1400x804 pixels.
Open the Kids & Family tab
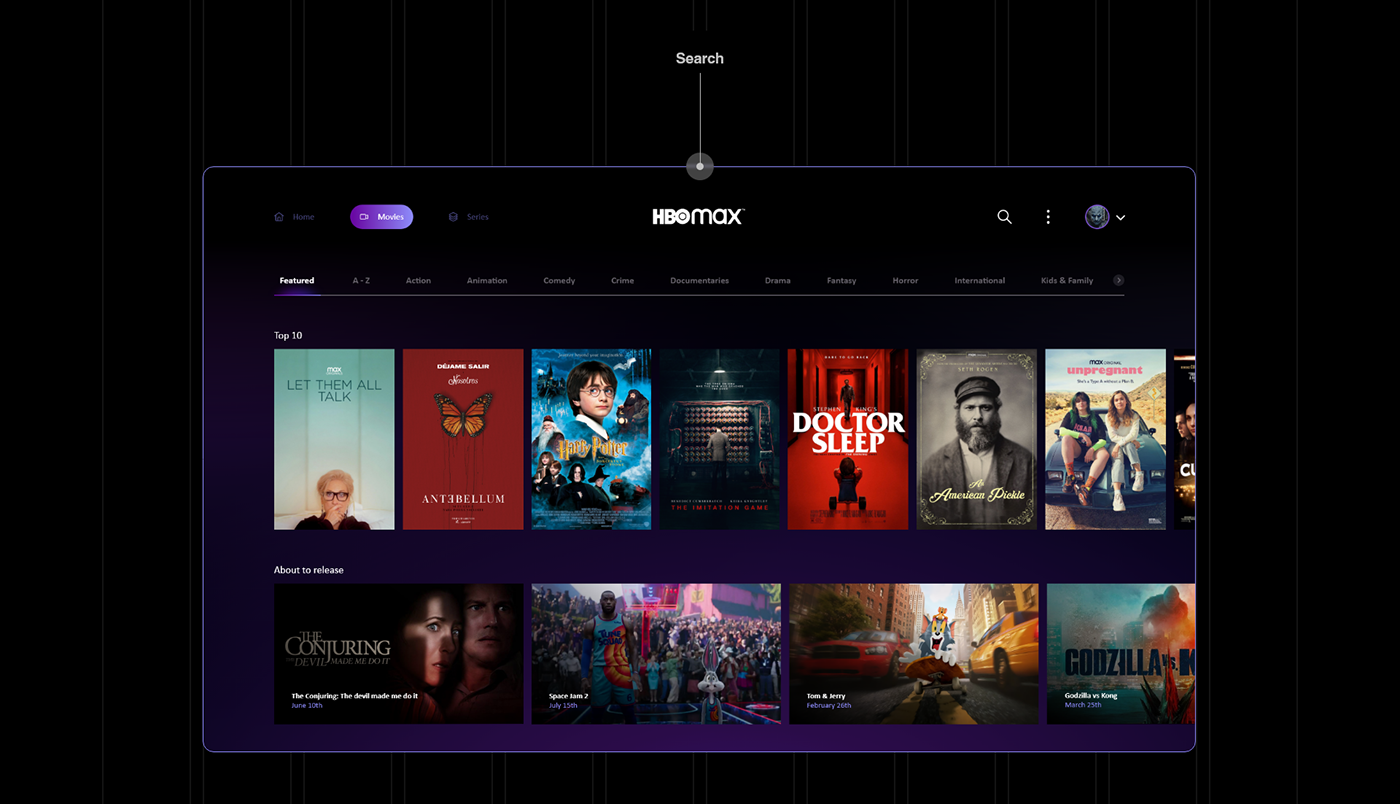click(1067, 281)
